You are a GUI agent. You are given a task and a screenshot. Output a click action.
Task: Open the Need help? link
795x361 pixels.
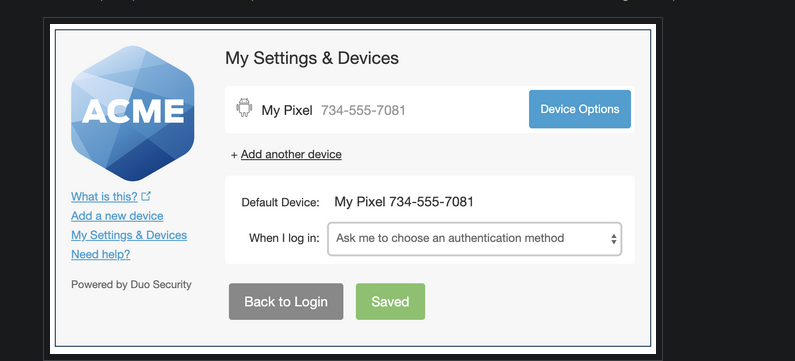click(x=100, y=255)
